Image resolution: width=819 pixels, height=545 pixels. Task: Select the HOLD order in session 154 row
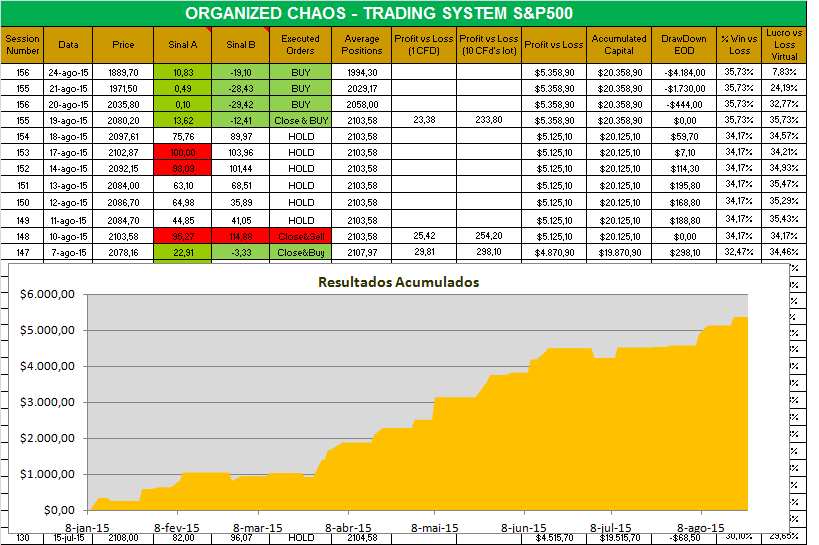coord(301,136)
